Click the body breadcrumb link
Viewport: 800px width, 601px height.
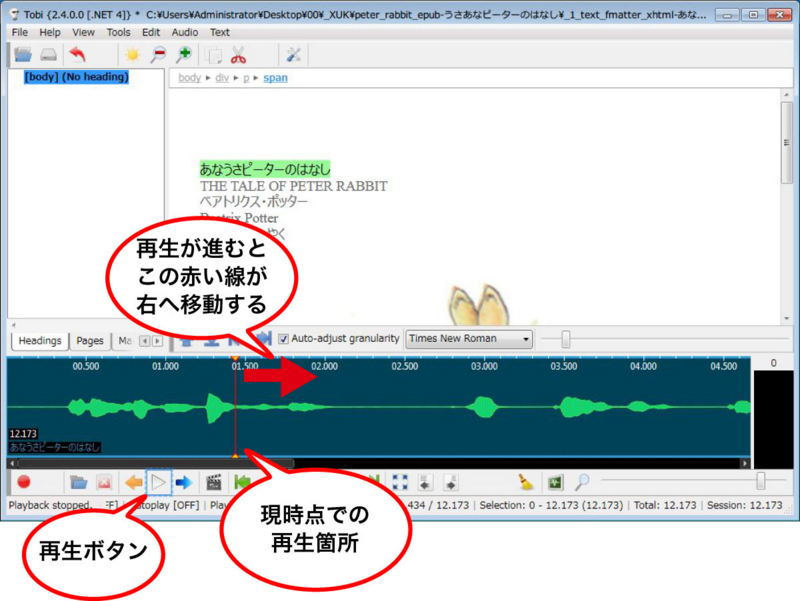tap(188, 78)
